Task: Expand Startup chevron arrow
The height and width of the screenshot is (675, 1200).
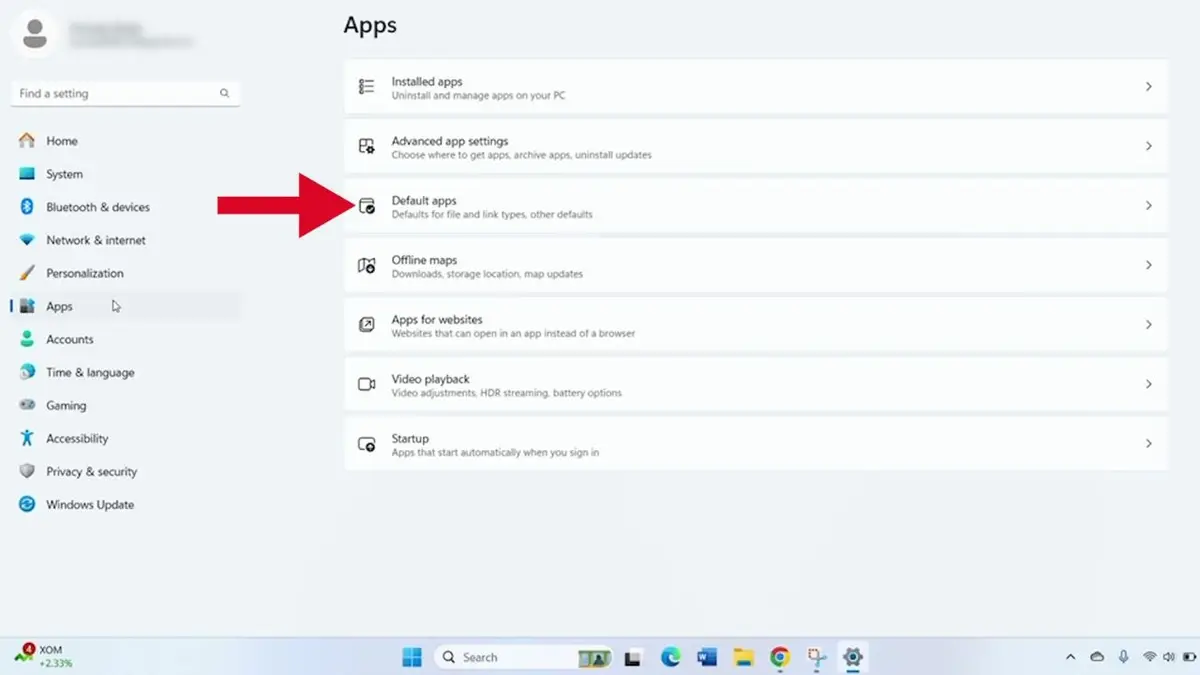Action: tap(1149, 444)
